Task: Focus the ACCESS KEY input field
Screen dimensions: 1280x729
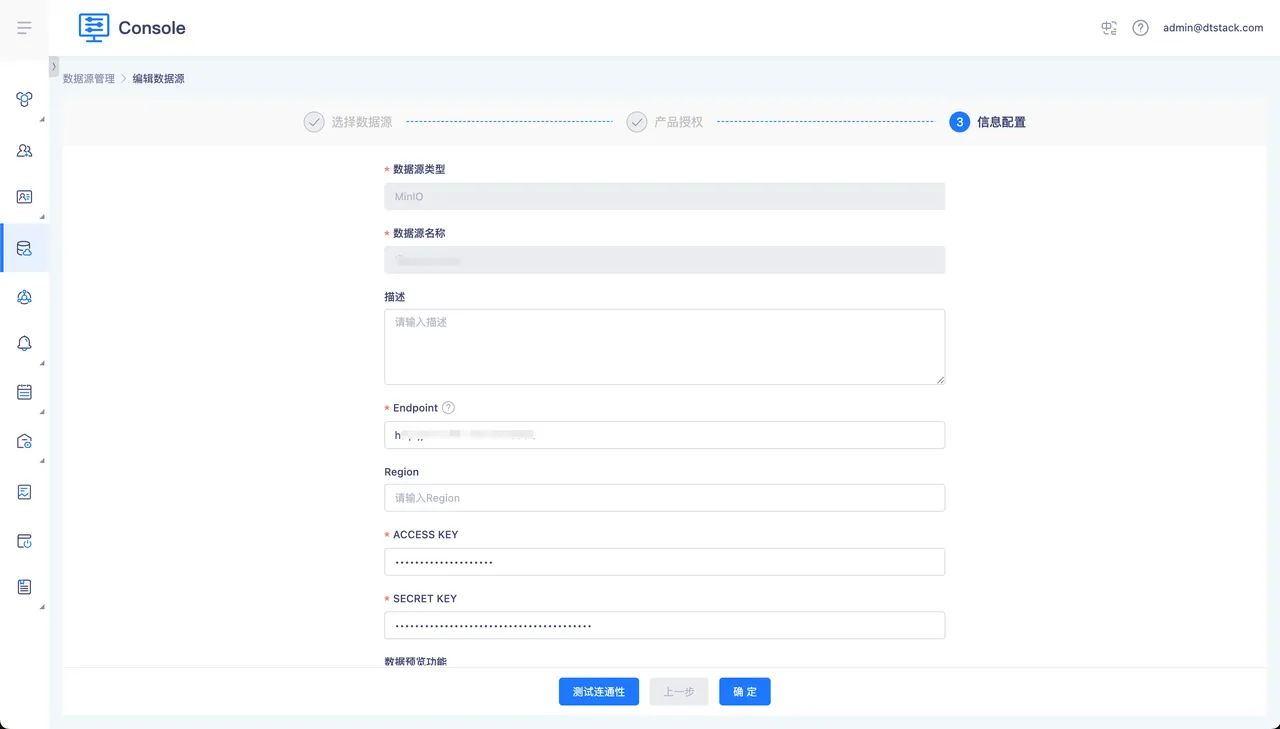Action: tap(664, 562)
